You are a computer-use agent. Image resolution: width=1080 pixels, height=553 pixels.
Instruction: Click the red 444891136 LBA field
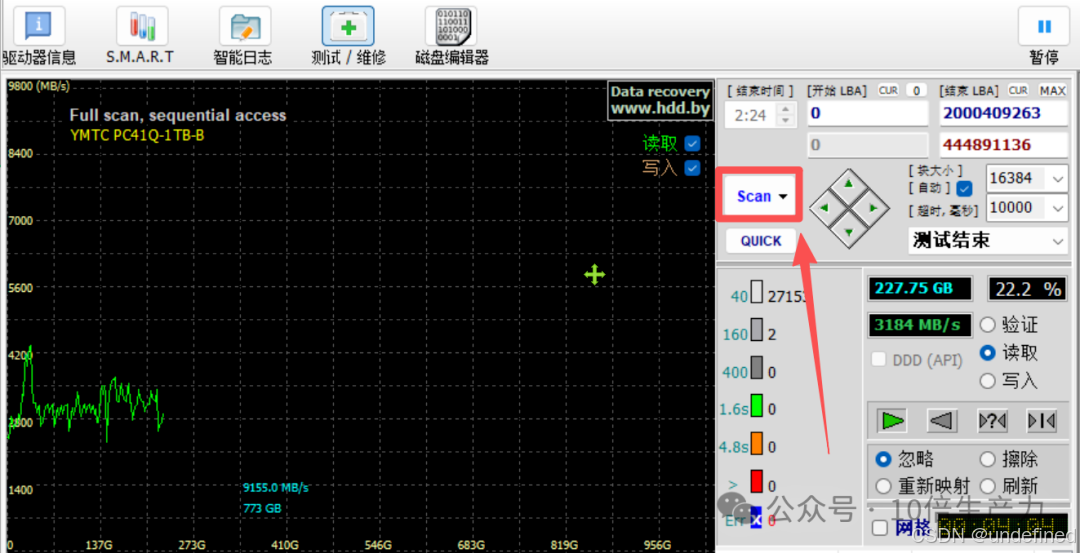pyautogui.click(x=1004, y=145)
